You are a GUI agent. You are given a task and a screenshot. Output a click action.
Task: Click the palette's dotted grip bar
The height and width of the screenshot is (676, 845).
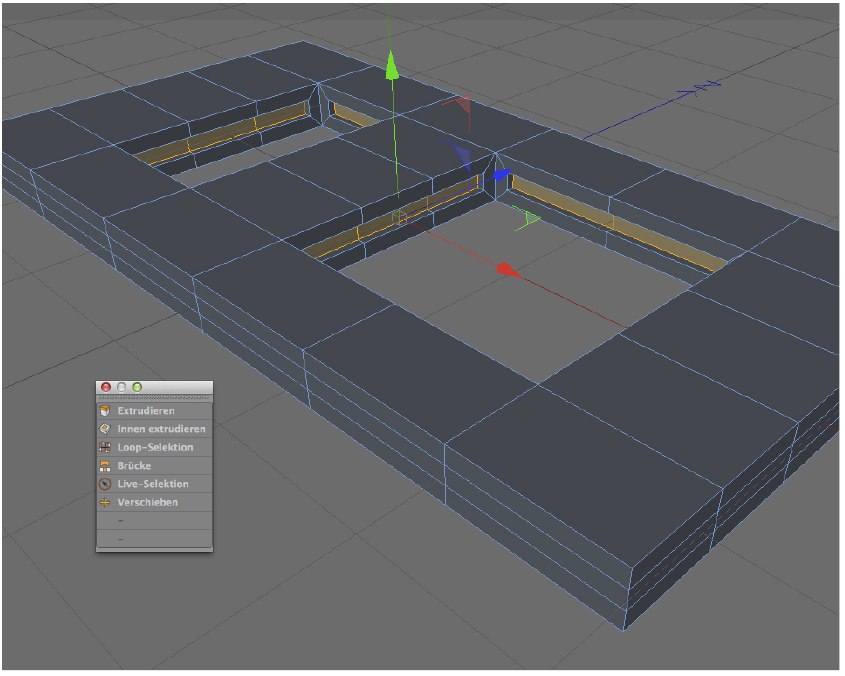[x=154, y=398]
